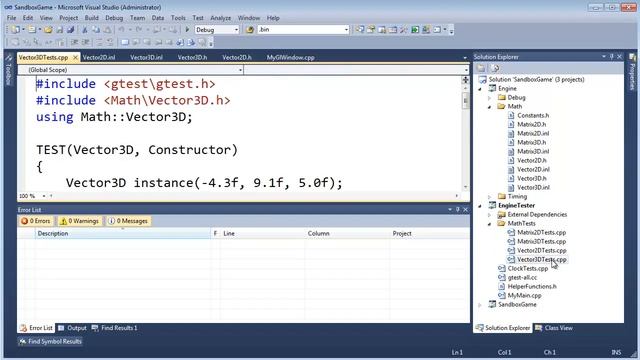Click the Save icon in toolbar

60,30
